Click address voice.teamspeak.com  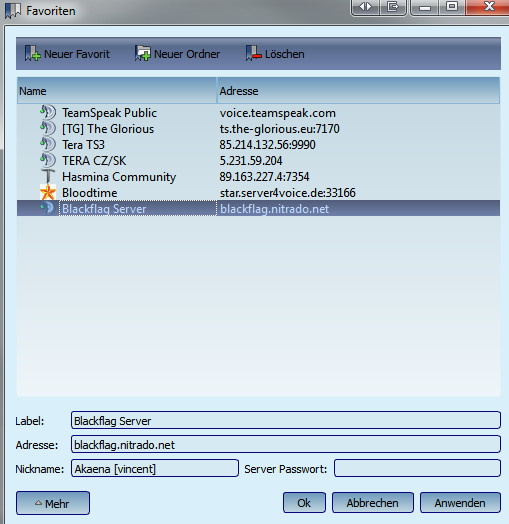[277, 113]
